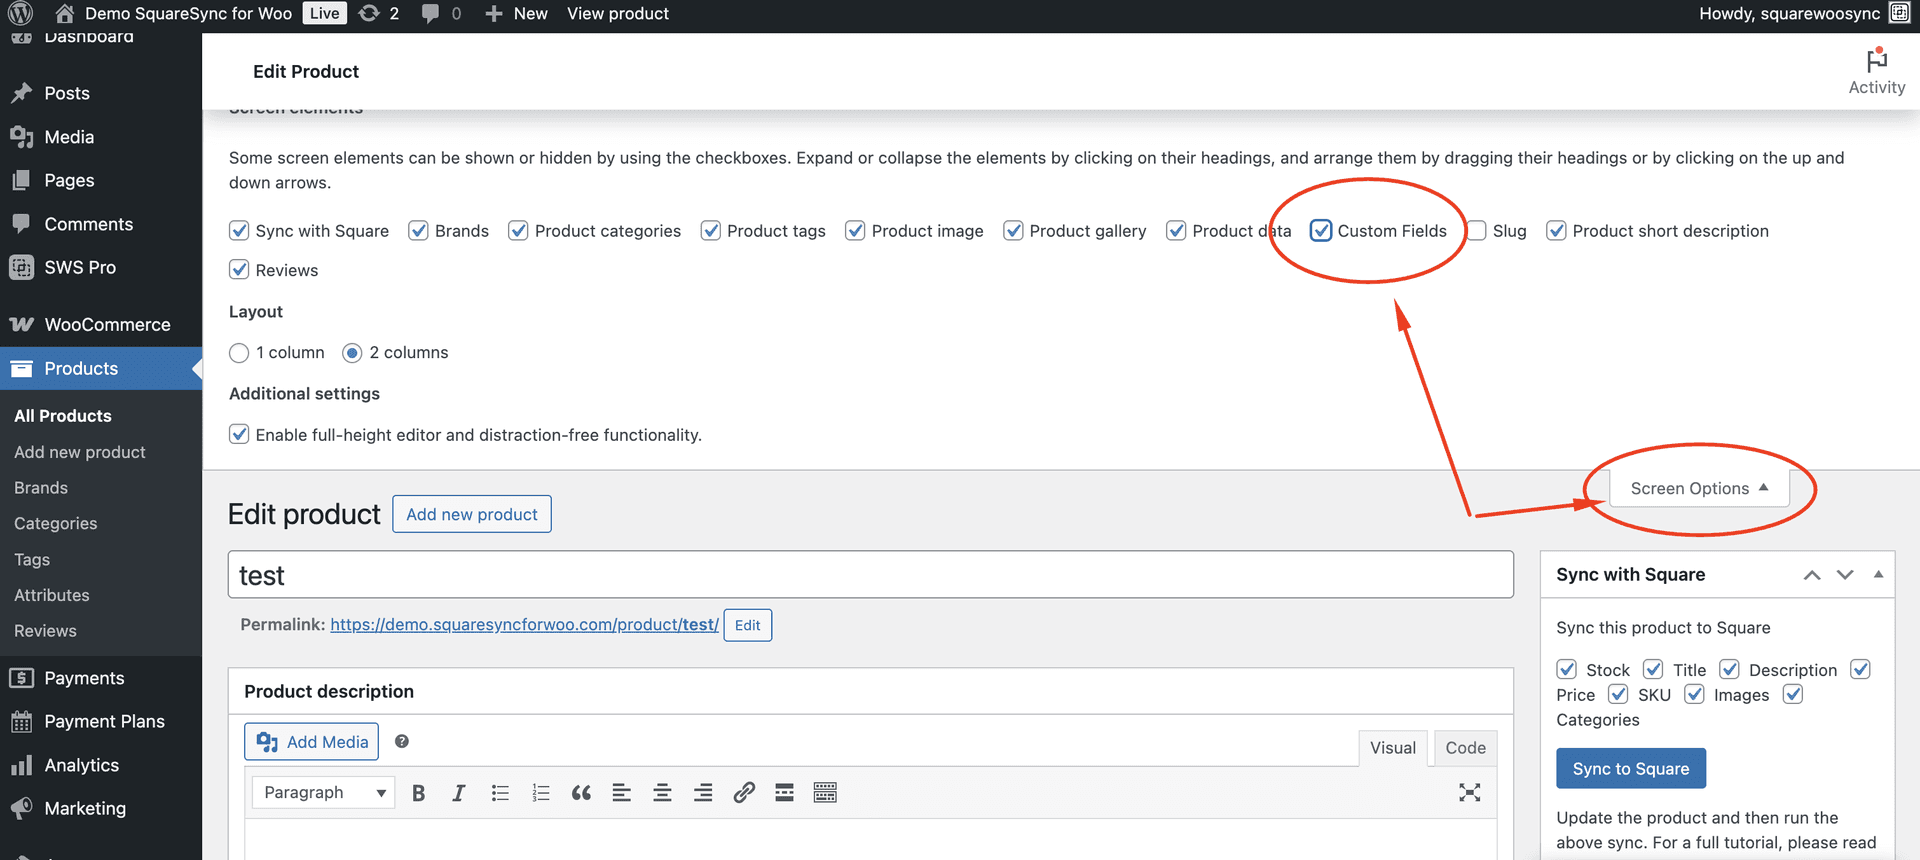Click View product in admin bar
Viewport: 1920px width, 860px height.
[x=618, y=13]
